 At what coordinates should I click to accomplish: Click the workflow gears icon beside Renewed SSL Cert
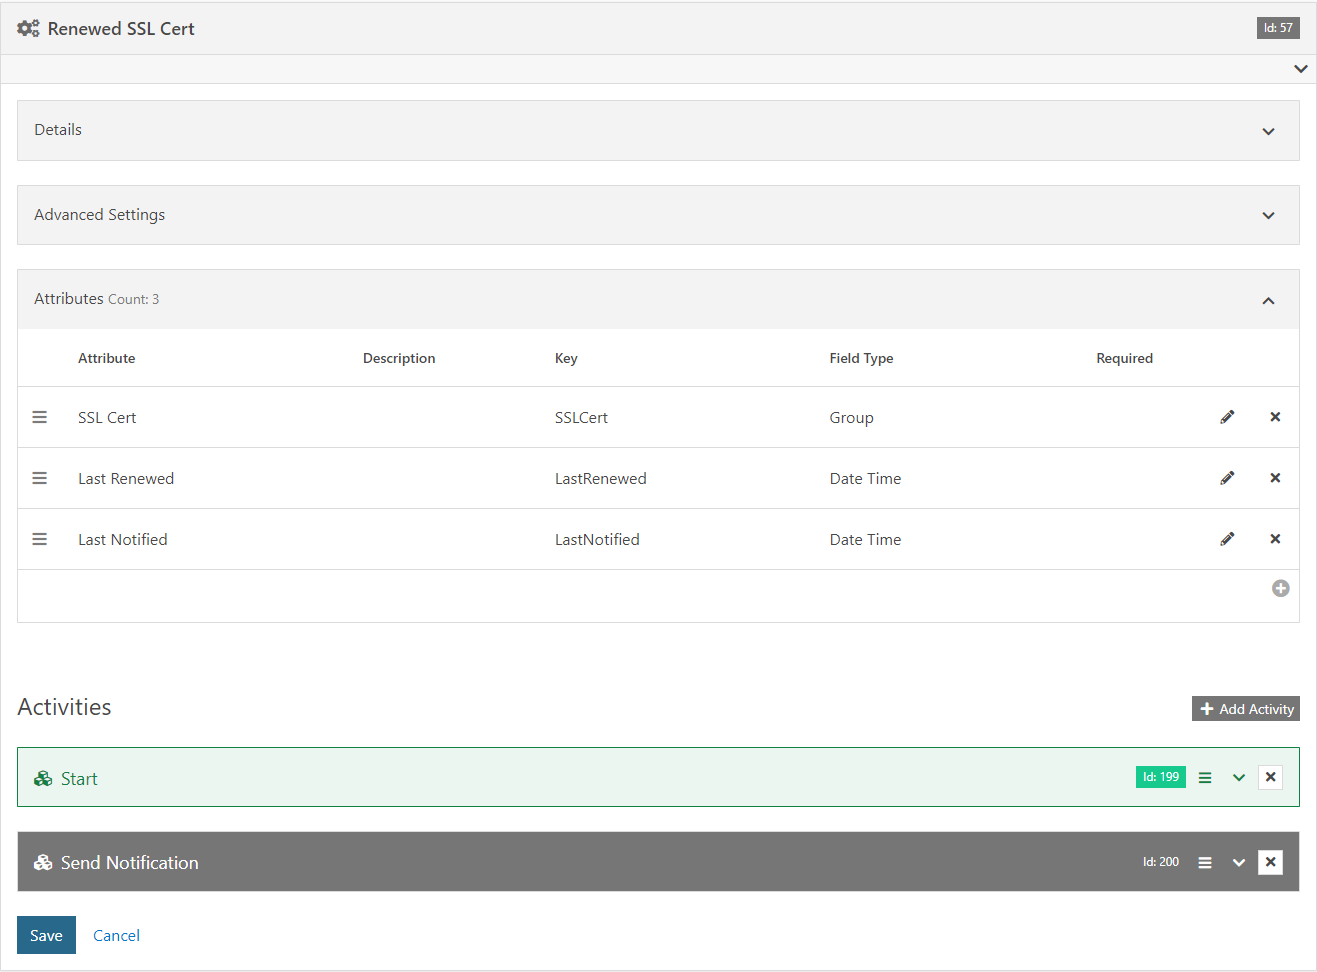point(28,29)
